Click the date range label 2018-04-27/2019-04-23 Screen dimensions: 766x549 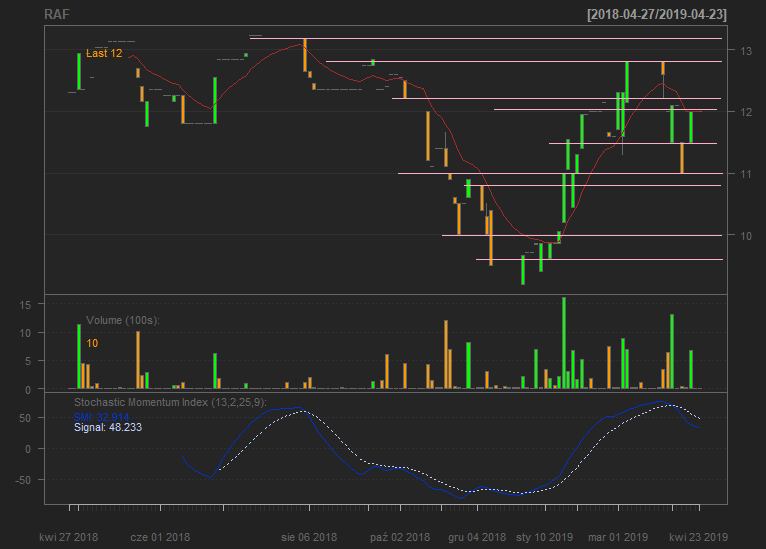[x=657, y=15]
